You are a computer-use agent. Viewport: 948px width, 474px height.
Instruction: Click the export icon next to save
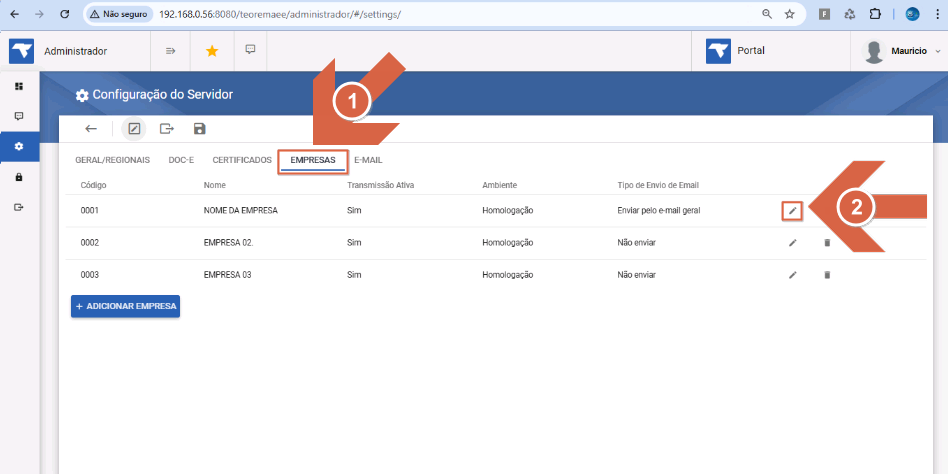point(166,128)
